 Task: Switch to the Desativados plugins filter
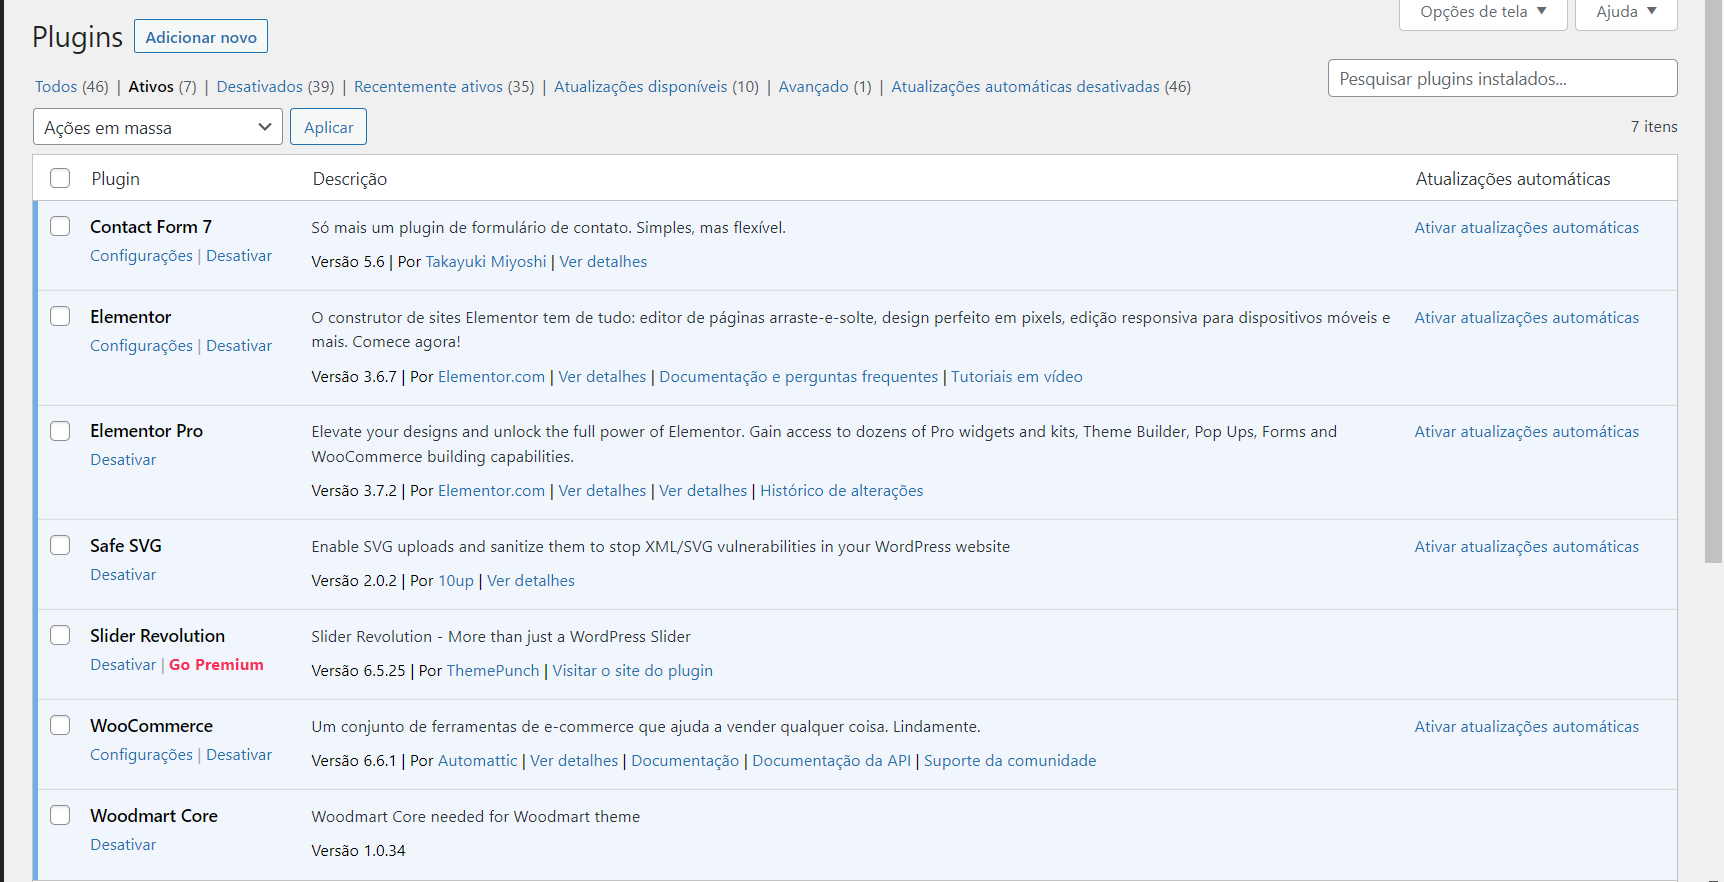tap(275, 87)
